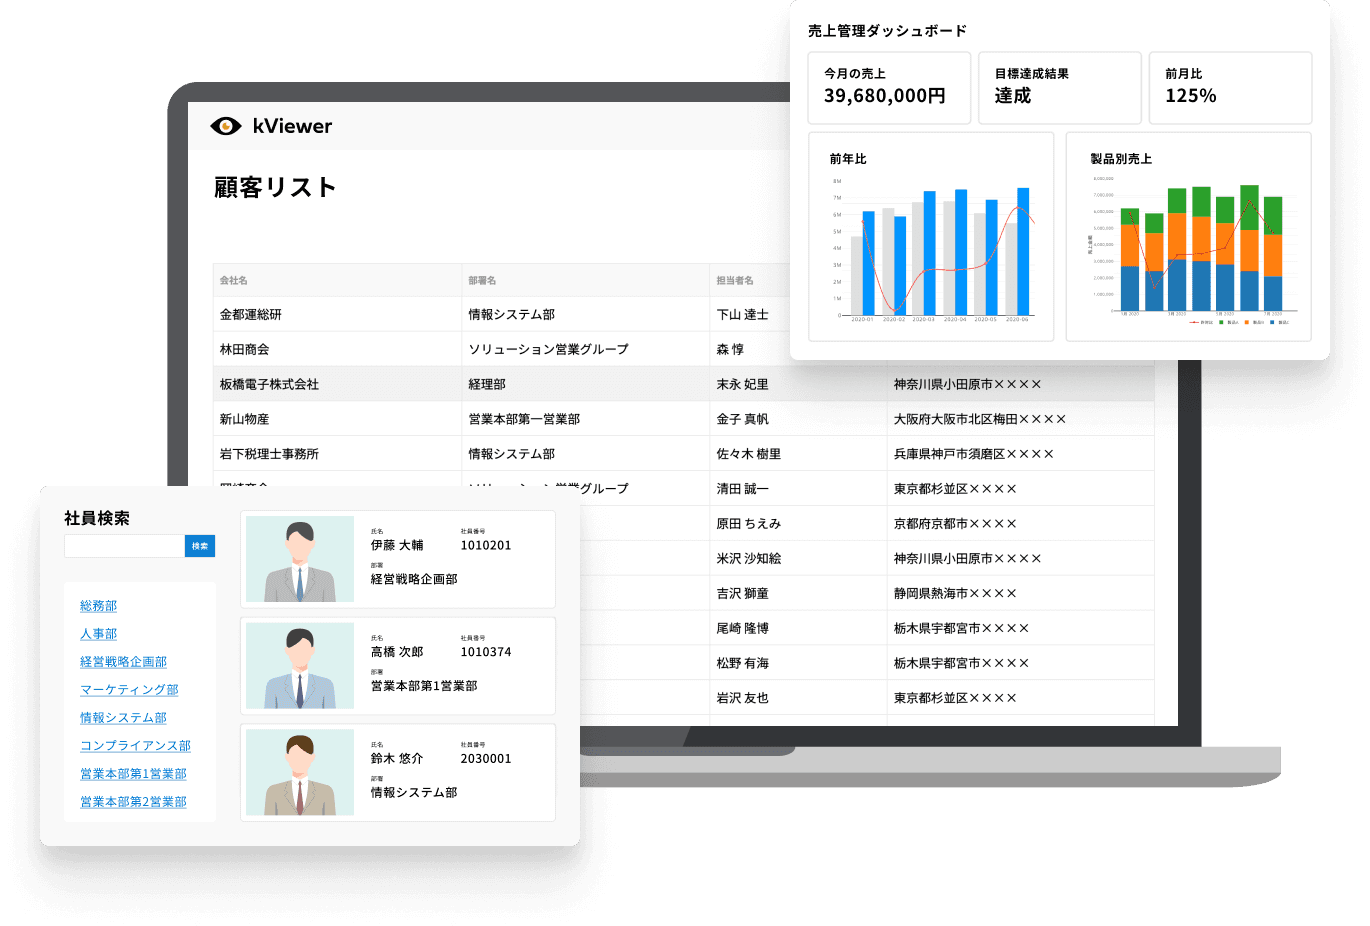Select the 情報システム部 link

122,718
